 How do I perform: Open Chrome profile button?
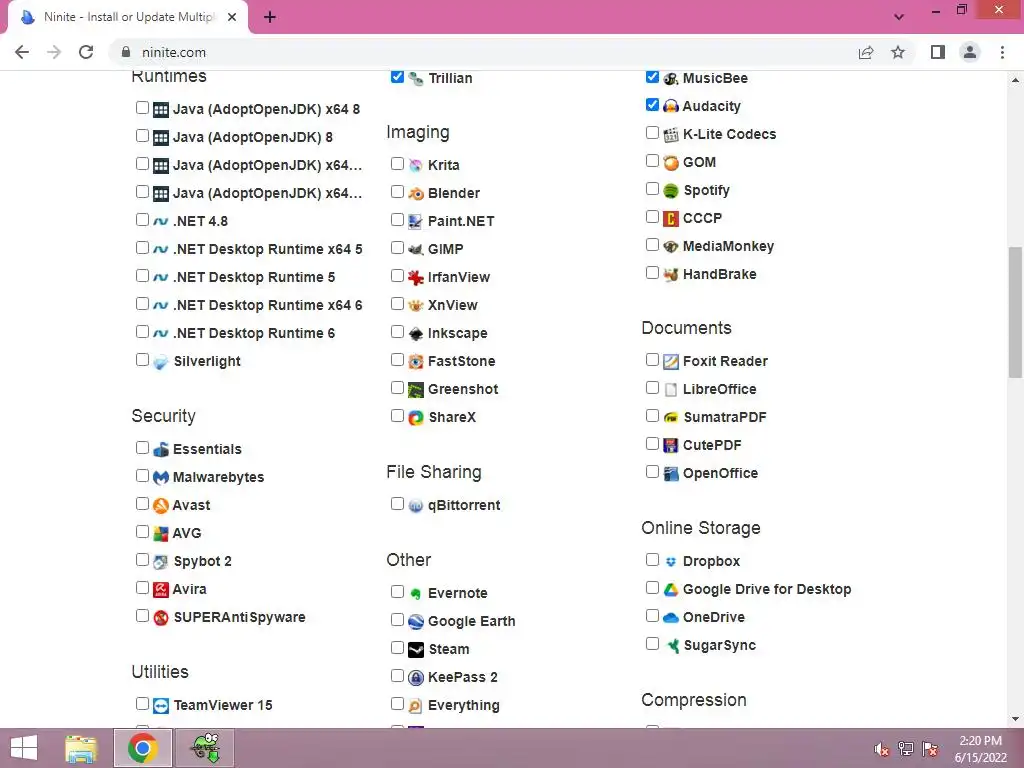pos(970,52)
